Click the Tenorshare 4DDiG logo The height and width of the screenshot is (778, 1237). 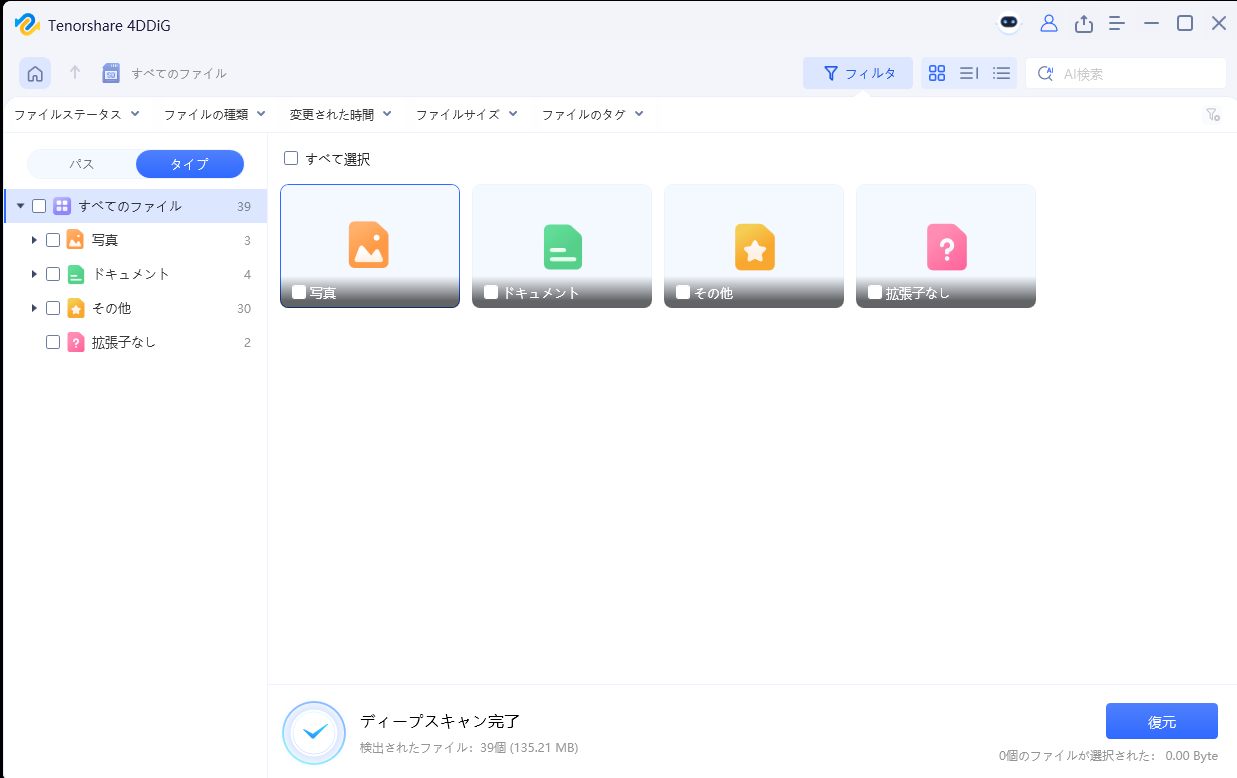click(26, 24)
